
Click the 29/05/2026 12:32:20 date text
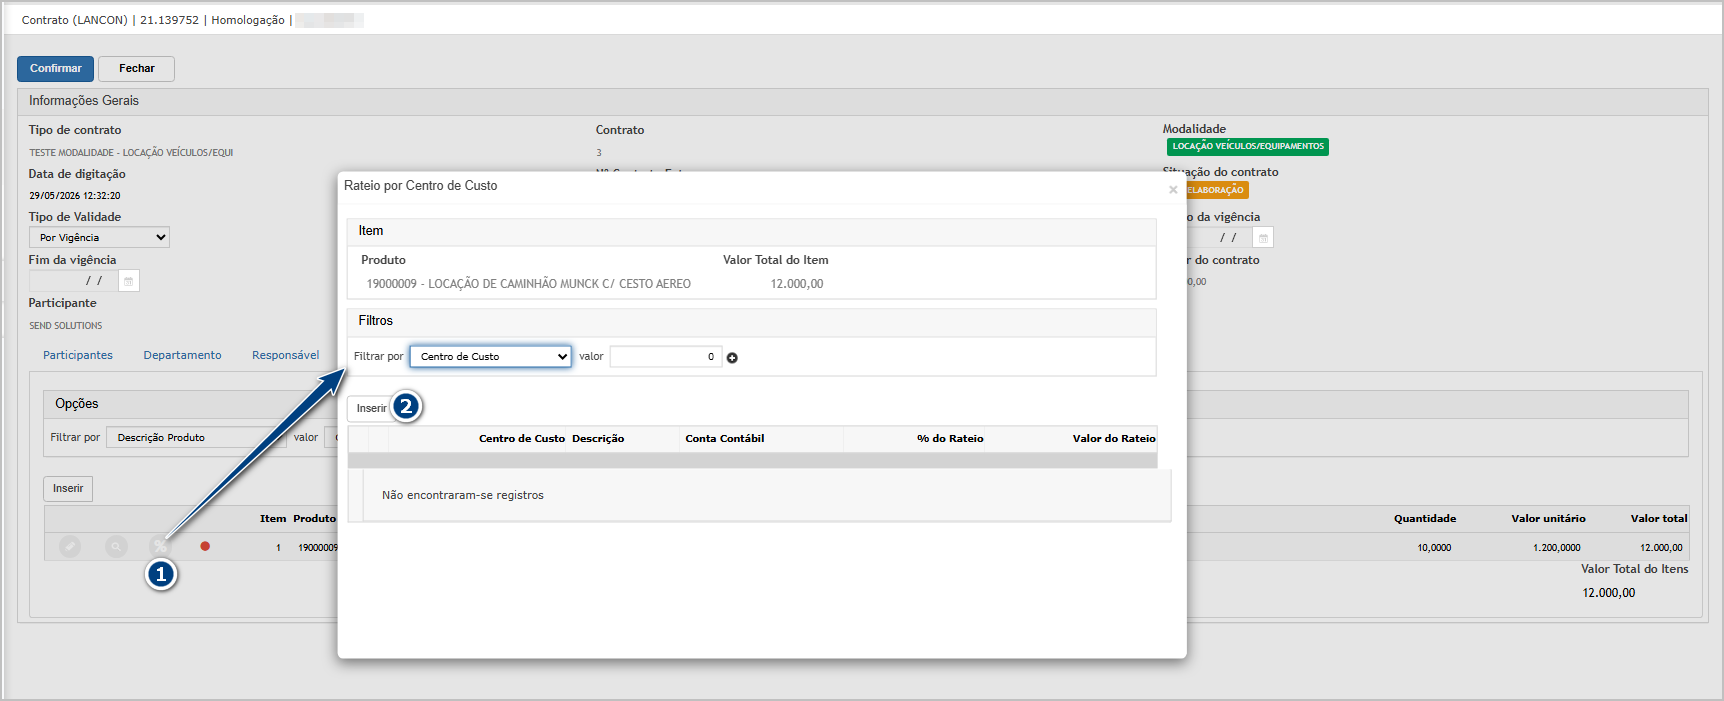(x=75, y=196)
